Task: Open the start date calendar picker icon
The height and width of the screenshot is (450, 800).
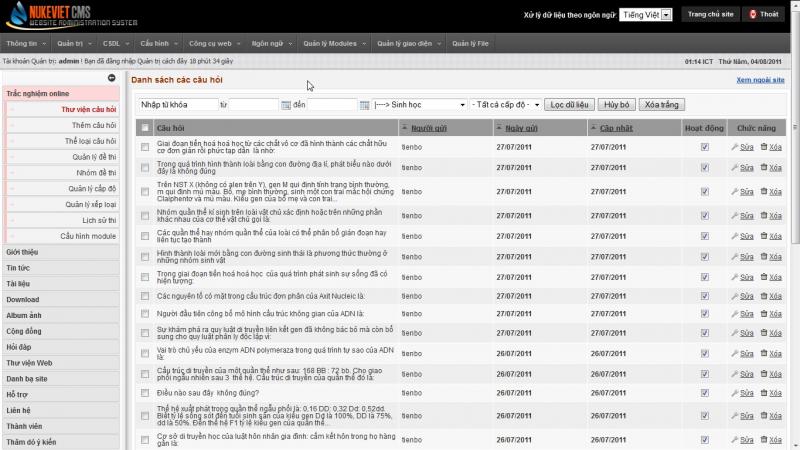Action: [286, 105]
